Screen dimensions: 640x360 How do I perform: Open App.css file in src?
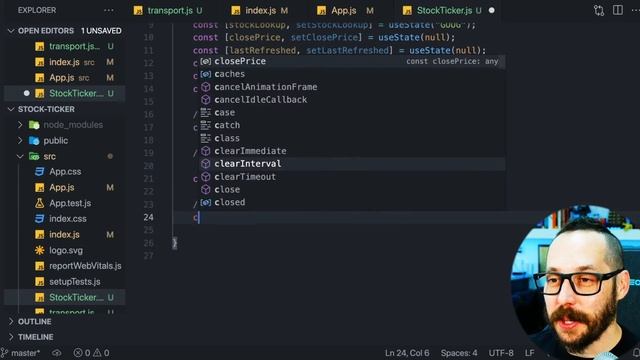tap(65, 172)
